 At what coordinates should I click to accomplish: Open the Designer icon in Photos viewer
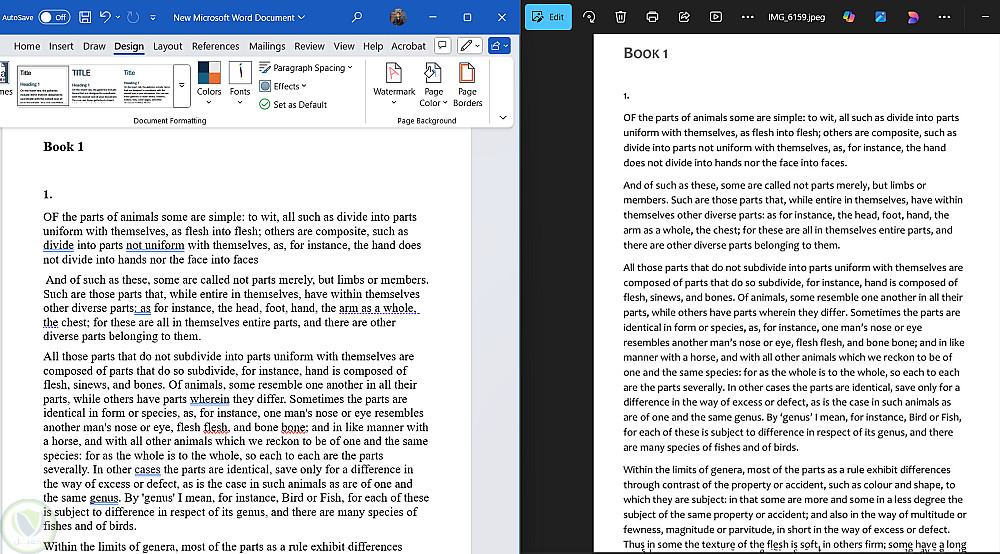click(x=913, y=17)
